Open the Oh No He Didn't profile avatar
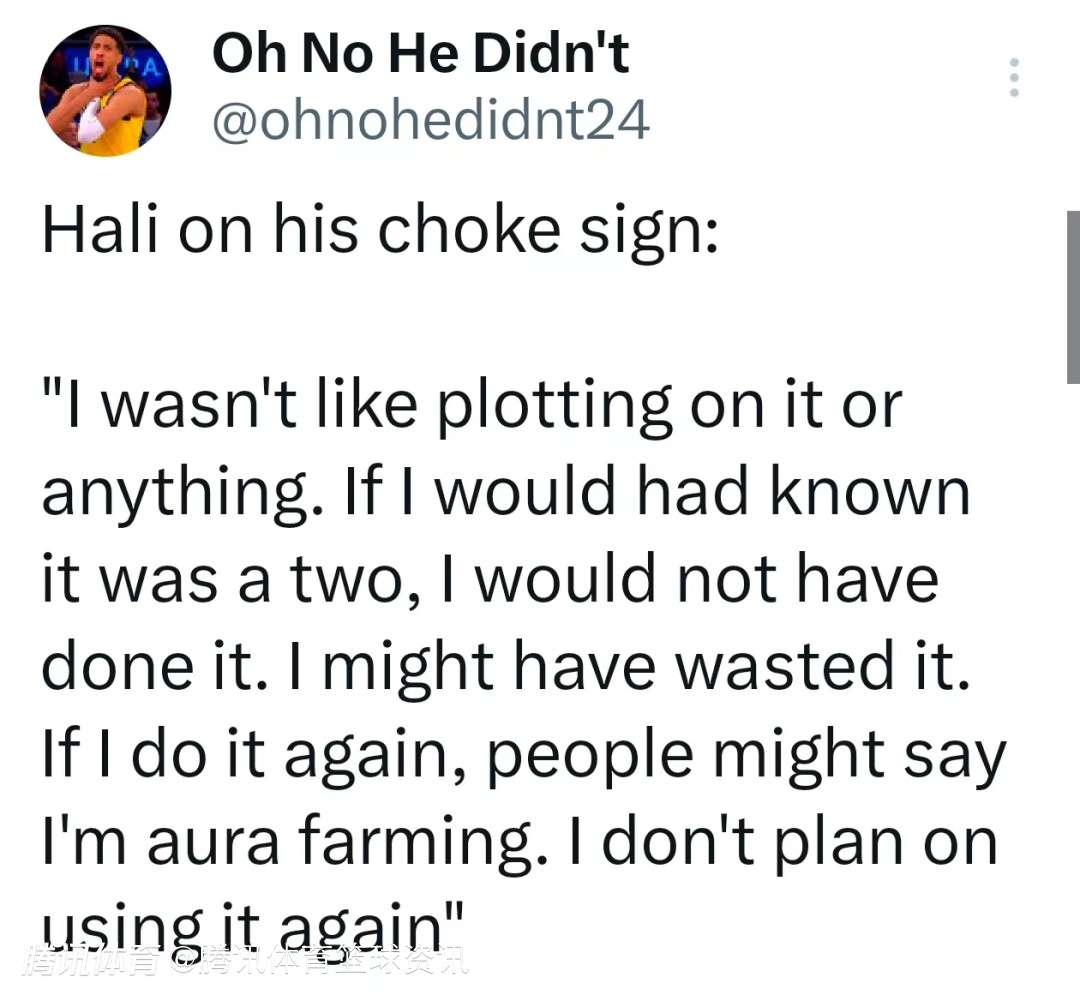This screenshot has height=995, width=1080. click(105, 91)
